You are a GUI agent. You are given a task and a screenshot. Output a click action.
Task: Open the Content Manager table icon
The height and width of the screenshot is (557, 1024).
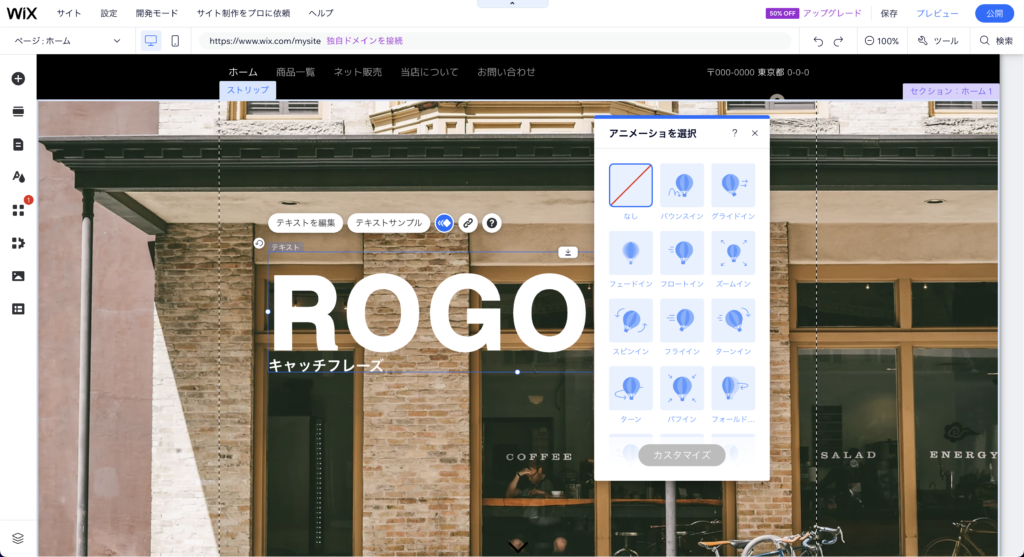18,309
